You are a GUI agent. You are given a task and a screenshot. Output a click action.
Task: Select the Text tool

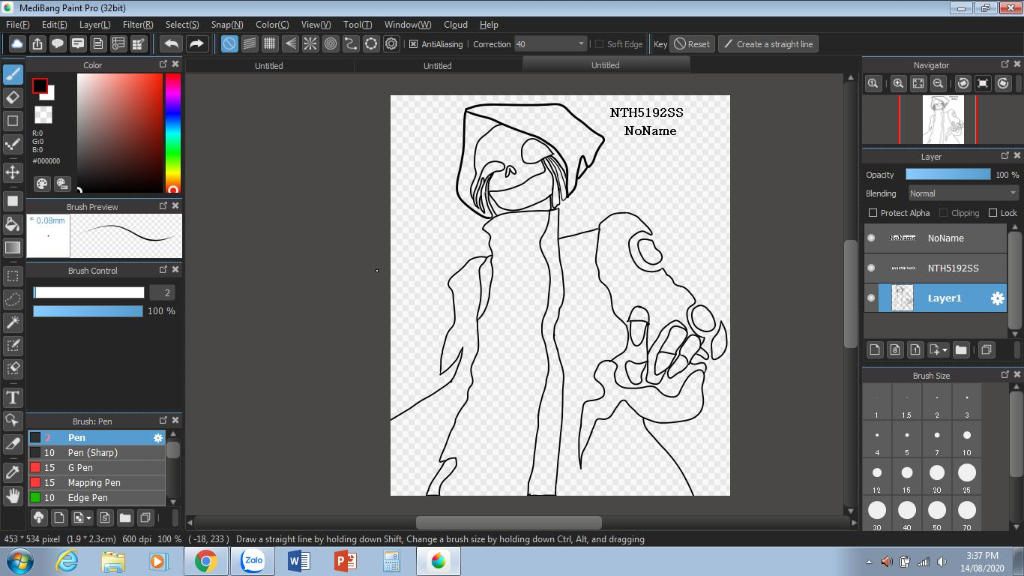(x=13, y=397)
